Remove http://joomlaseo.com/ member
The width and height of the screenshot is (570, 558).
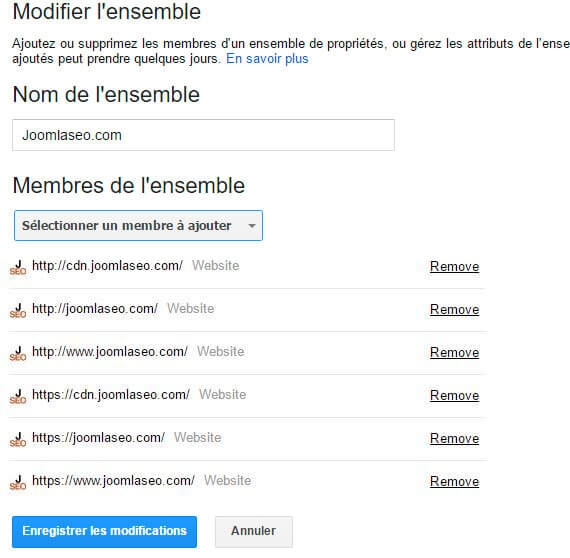(454, 309)
